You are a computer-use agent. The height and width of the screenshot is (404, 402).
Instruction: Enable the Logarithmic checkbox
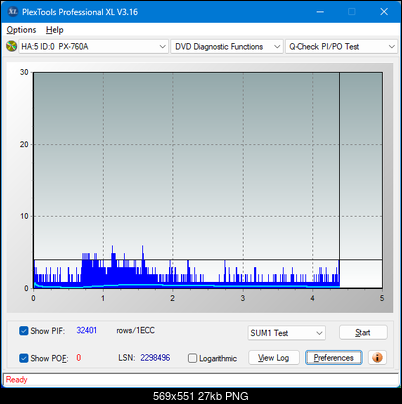(192, 358)
